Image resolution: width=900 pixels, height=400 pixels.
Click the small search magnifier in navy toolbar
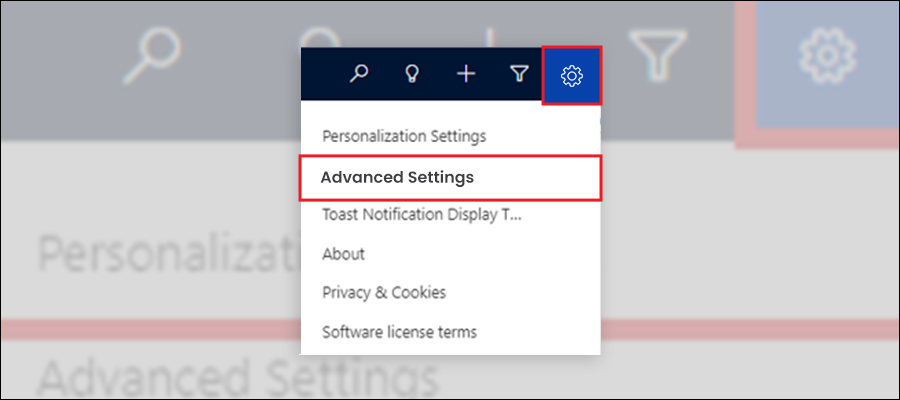pos(359,74)
